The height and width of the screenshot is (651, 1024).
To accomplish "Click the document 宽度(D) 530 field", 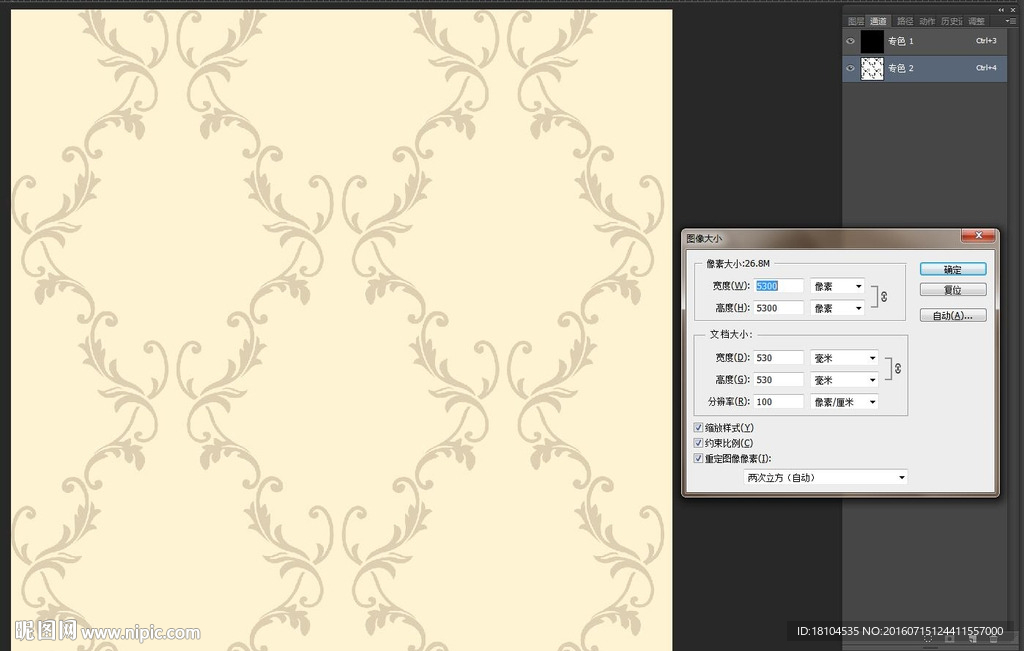I will pyautogui.click(x=778, y=358).
